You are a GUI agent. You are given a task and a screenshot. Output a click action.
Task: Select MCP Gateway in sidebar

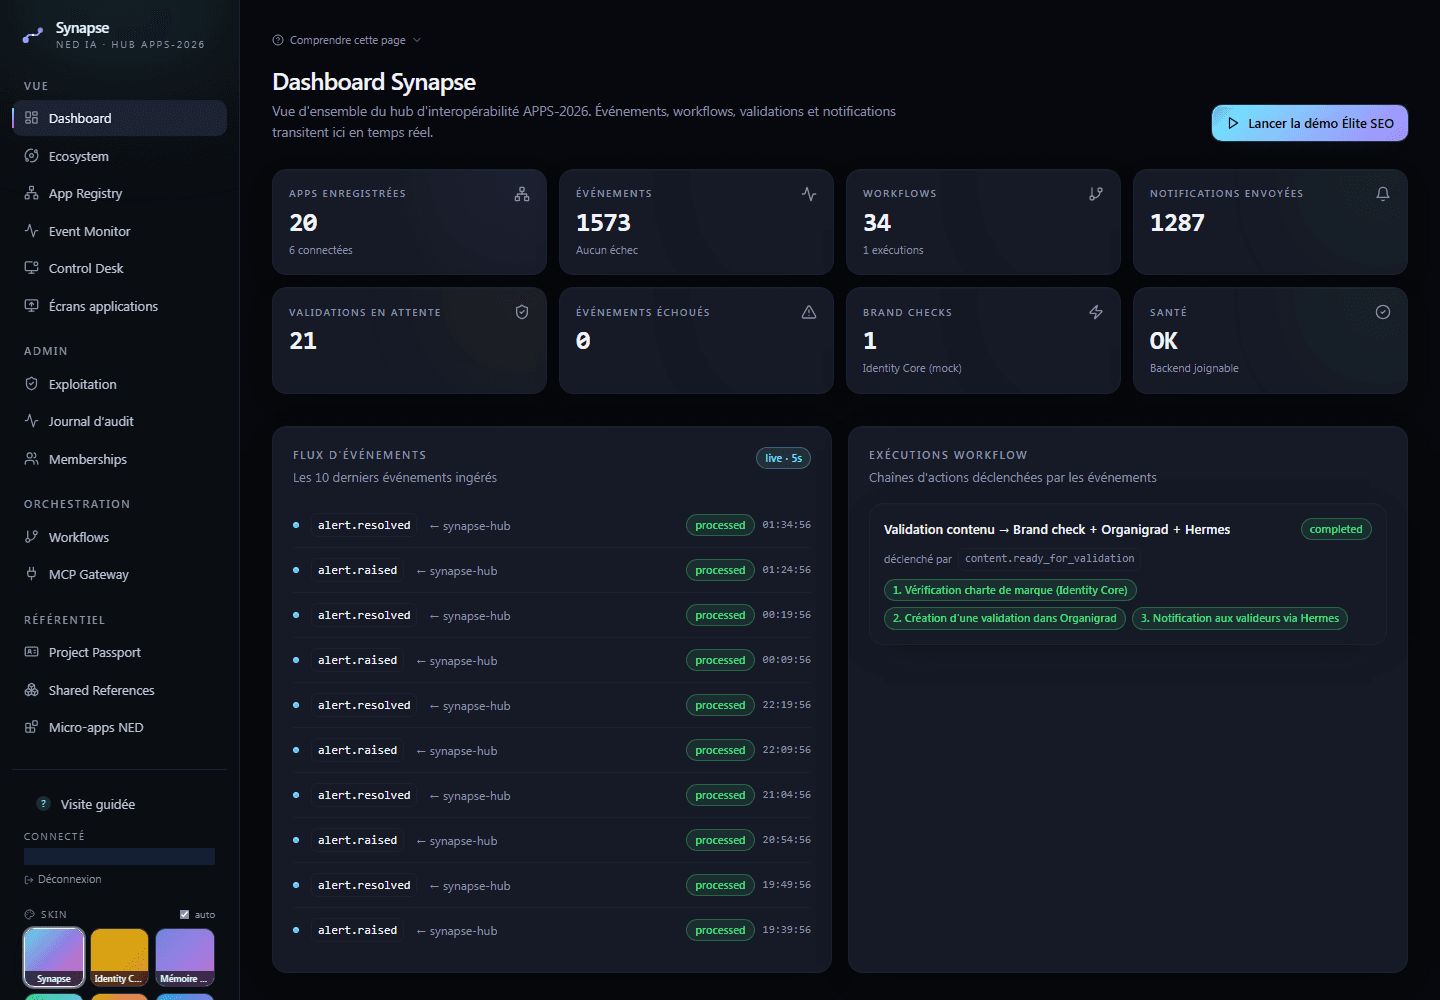pyautogui.click(x=119, y=574)
